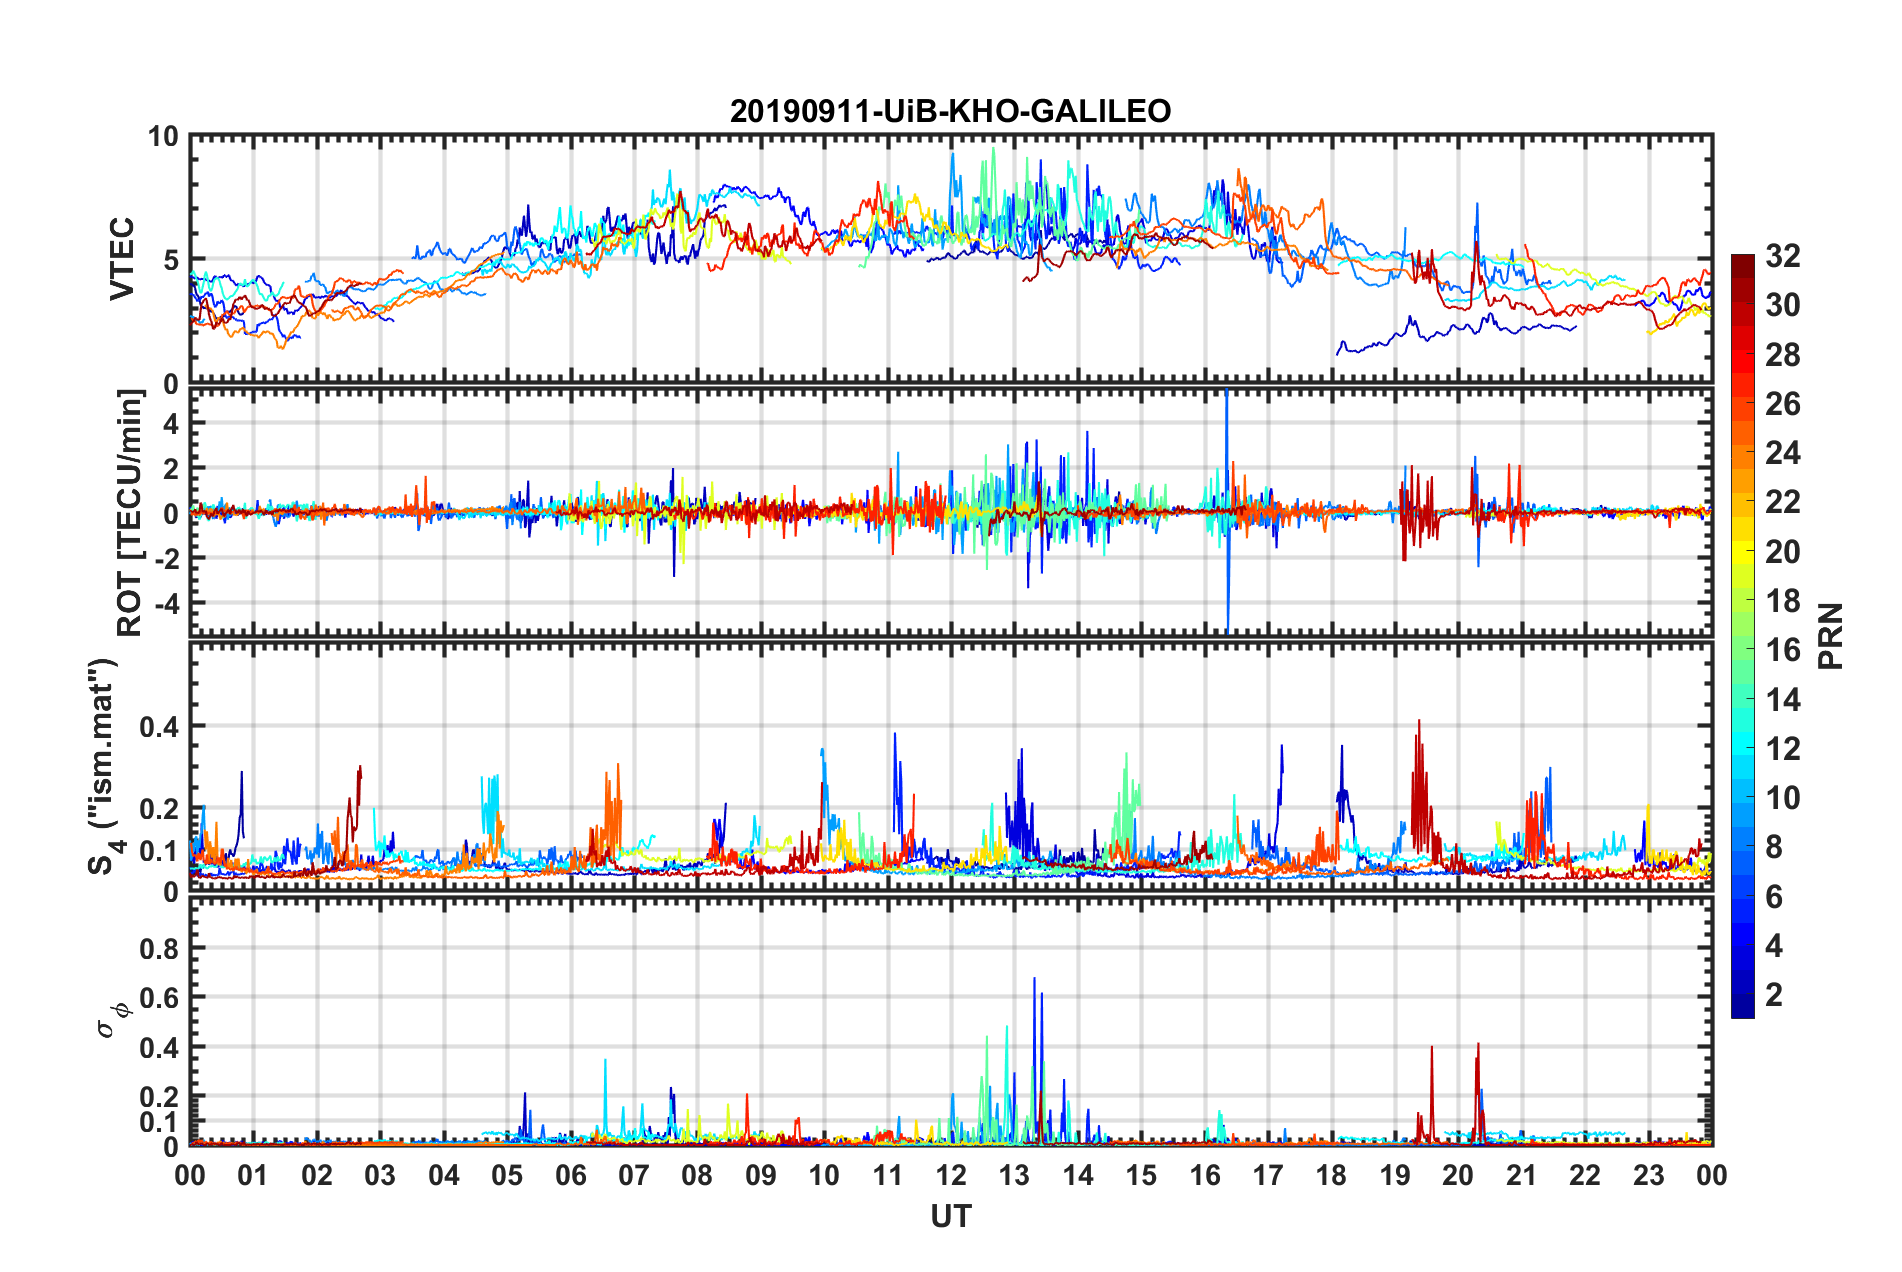Click the PRN colorbar label
This screenshot has width=1902, height=1272.
[x=1831, y=636]
